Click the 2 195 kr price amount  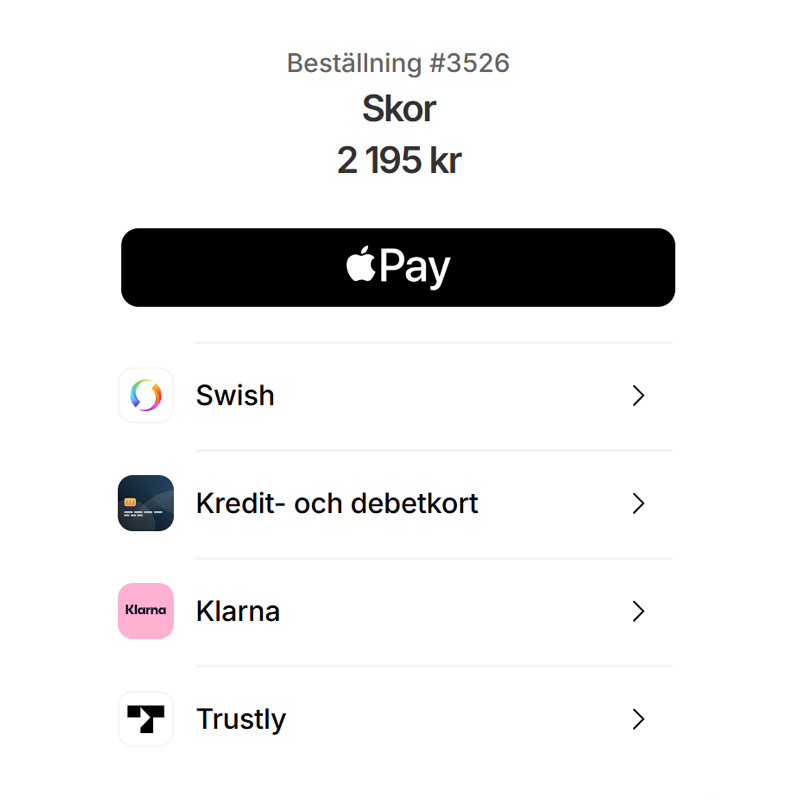pyautogui.click(x=399, y=160)
